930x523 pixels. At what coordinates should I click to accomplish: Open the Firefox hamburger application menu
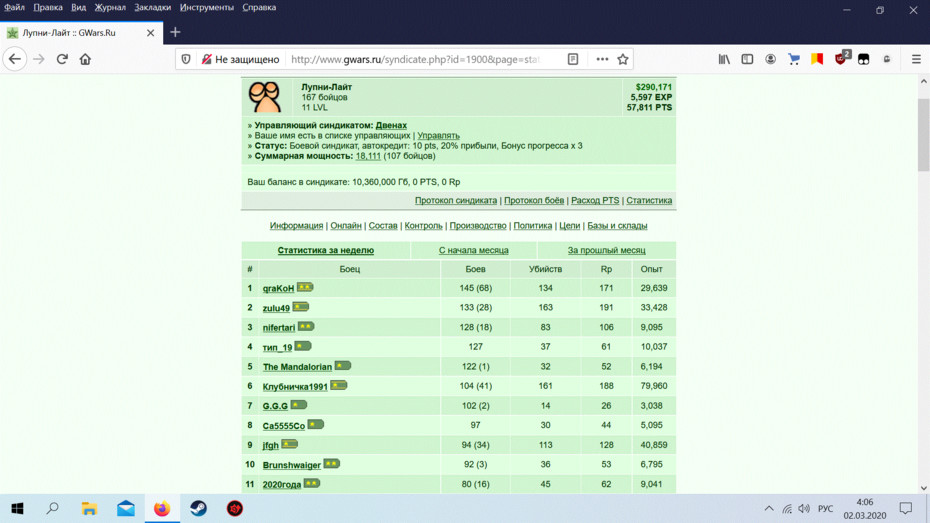click(x=916, y=59)
